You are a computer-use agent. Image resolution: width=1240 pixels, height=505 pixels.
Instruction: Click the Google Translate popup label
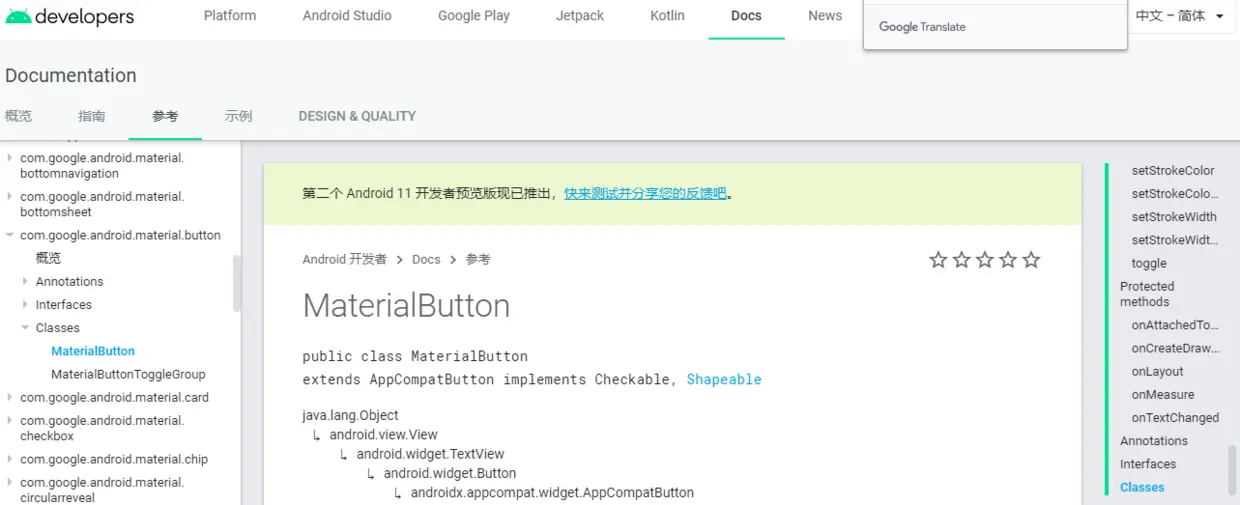[x=922, y=27]
